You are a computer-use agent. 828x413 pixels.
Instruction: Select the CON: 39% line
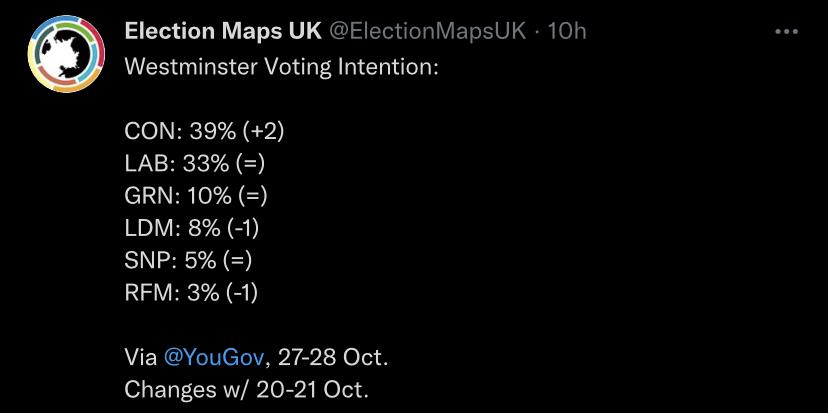204,132
